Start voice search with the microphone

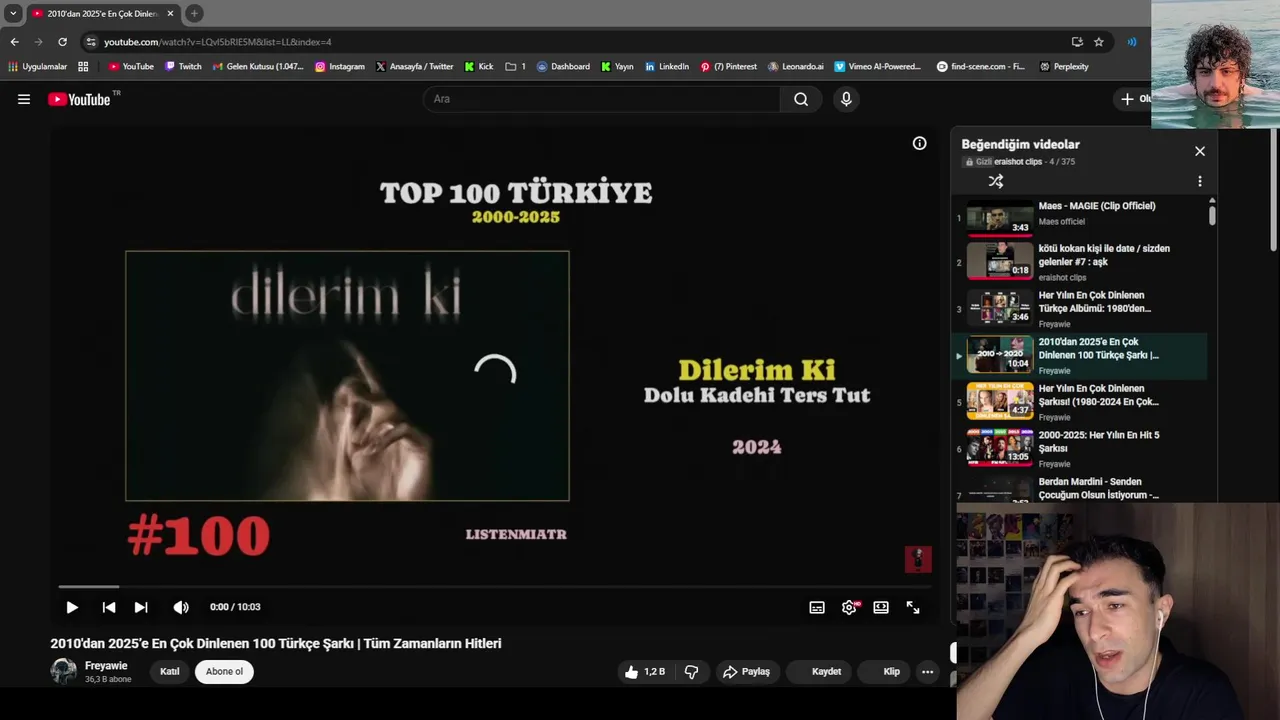846,99
